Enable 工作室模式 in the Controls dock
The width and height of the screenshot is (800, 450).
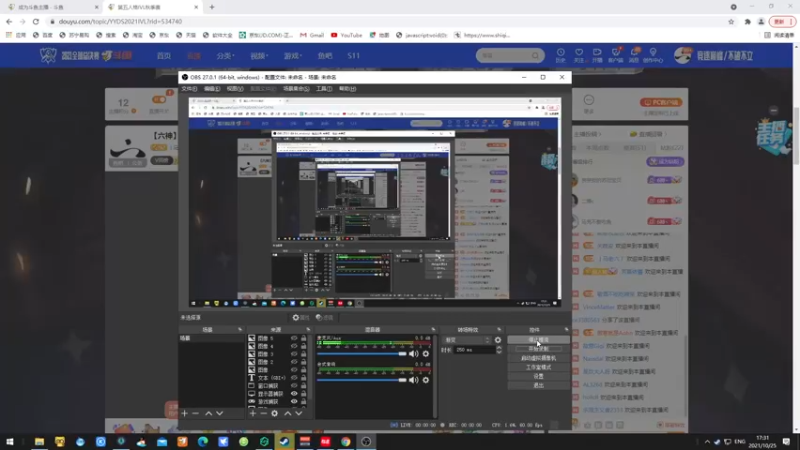[x=538, y=367]
